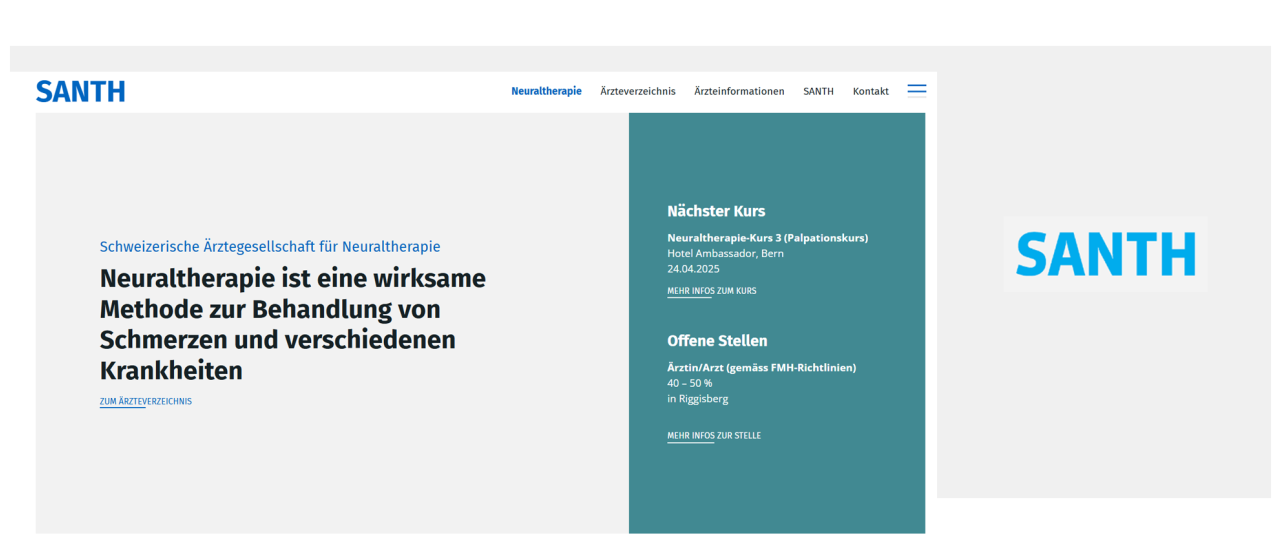Screen dimensions: 1280x544
Task: Open Ärzteverzeichnis from the top navigation
Action: click(637, 91)
